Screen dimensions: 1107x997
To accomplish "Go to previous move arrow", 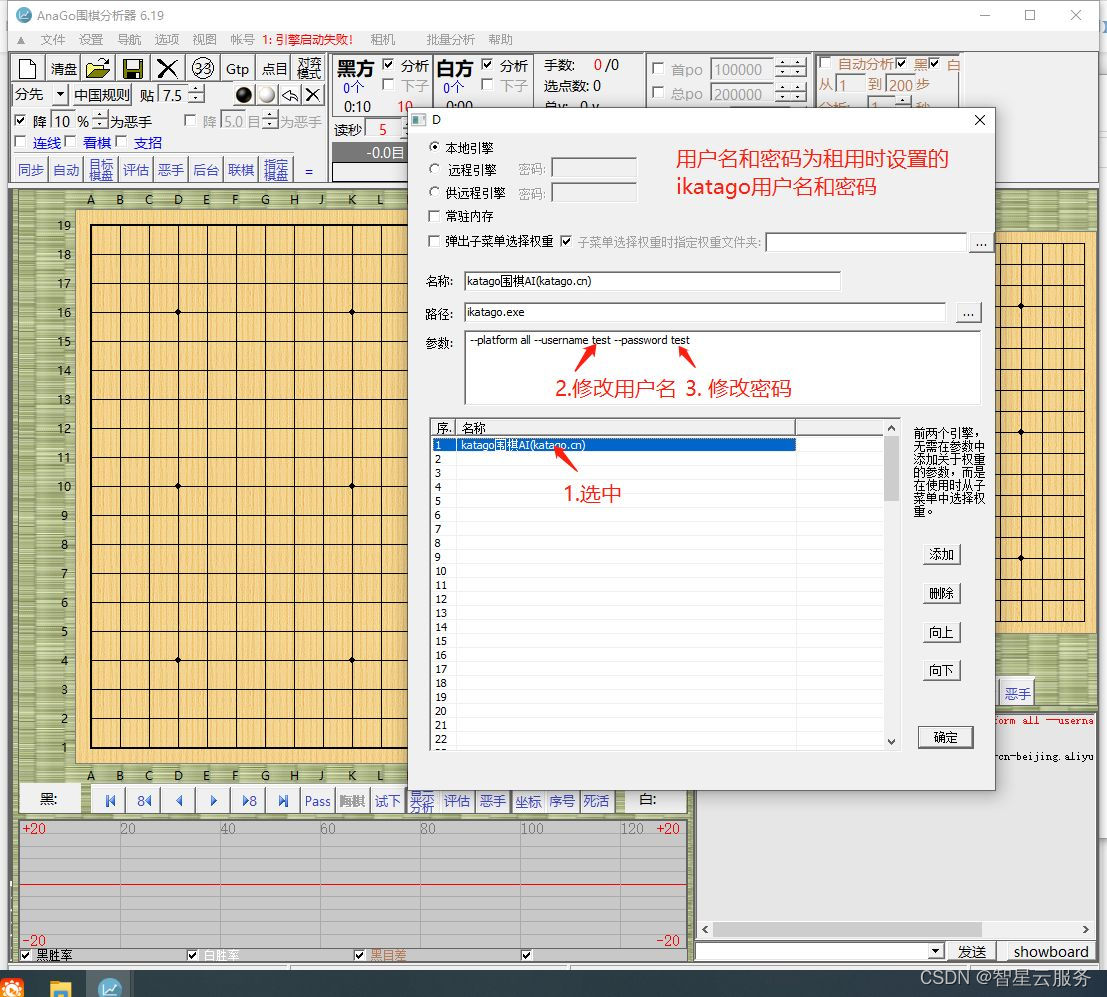I will click(179, 801).
